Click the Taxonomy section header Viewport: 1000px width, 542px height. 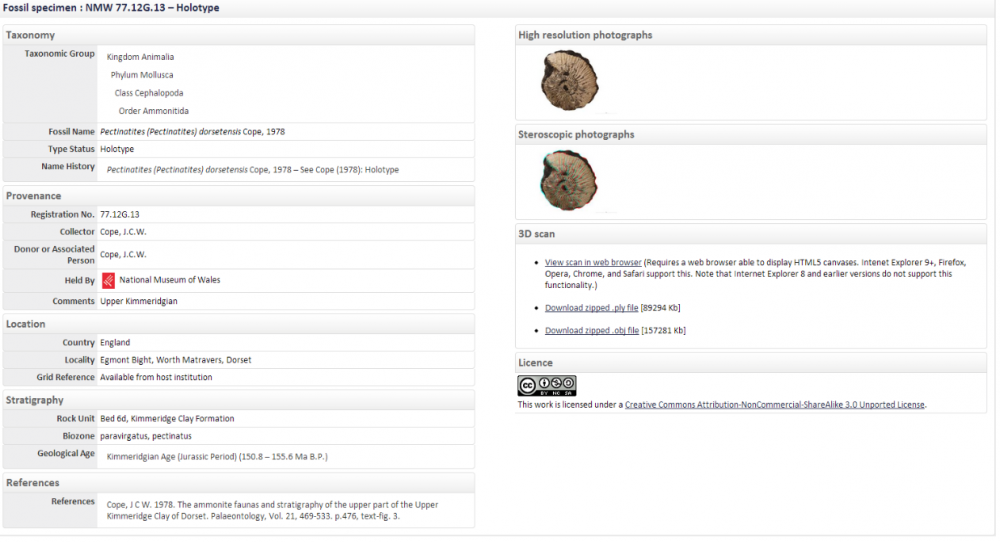(x=31, y=35)
